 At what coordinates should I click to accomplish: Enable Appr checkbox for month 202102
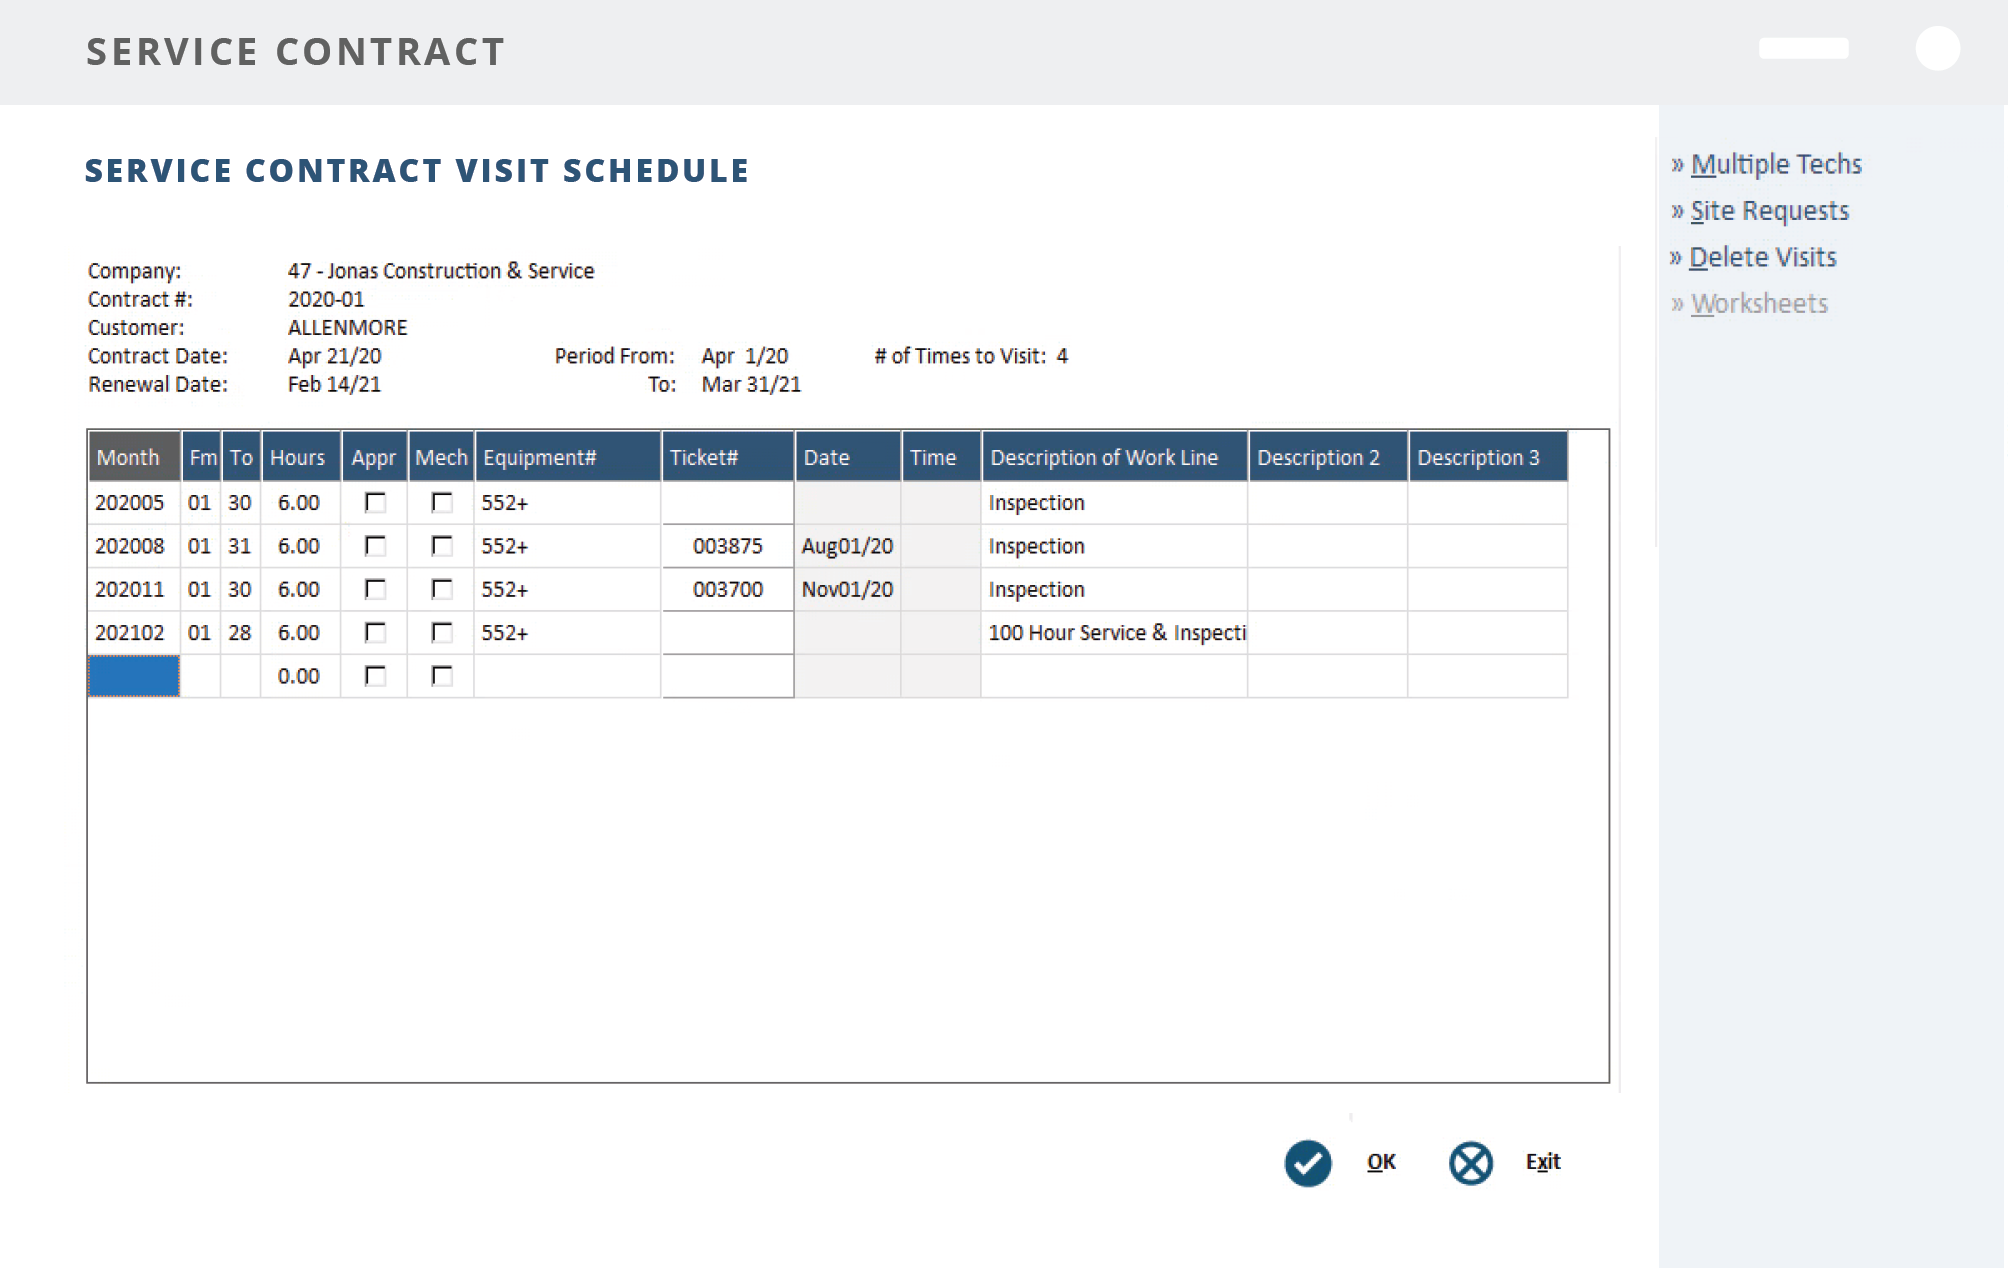pos(375,633)
